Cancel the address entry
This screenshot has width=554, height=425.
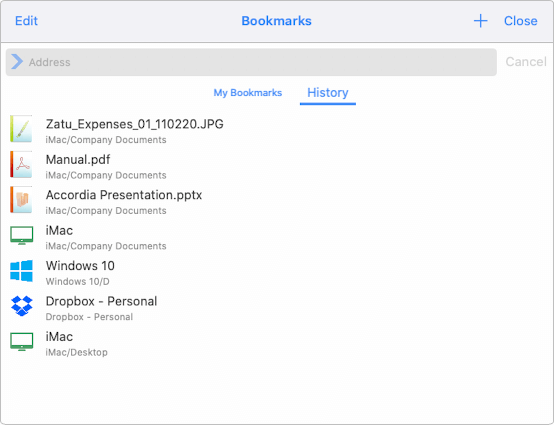(526, 62)
